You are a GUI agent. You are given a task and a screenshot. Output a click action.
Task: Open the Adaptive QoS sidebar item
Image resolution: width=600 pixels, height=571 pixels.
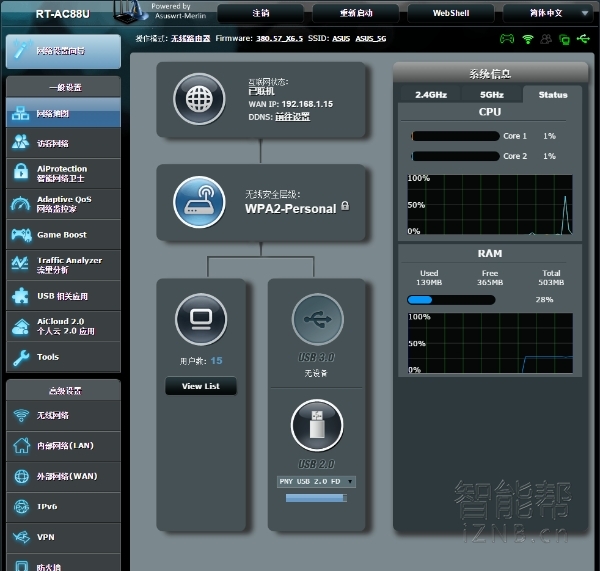click(x=62, y=204)
